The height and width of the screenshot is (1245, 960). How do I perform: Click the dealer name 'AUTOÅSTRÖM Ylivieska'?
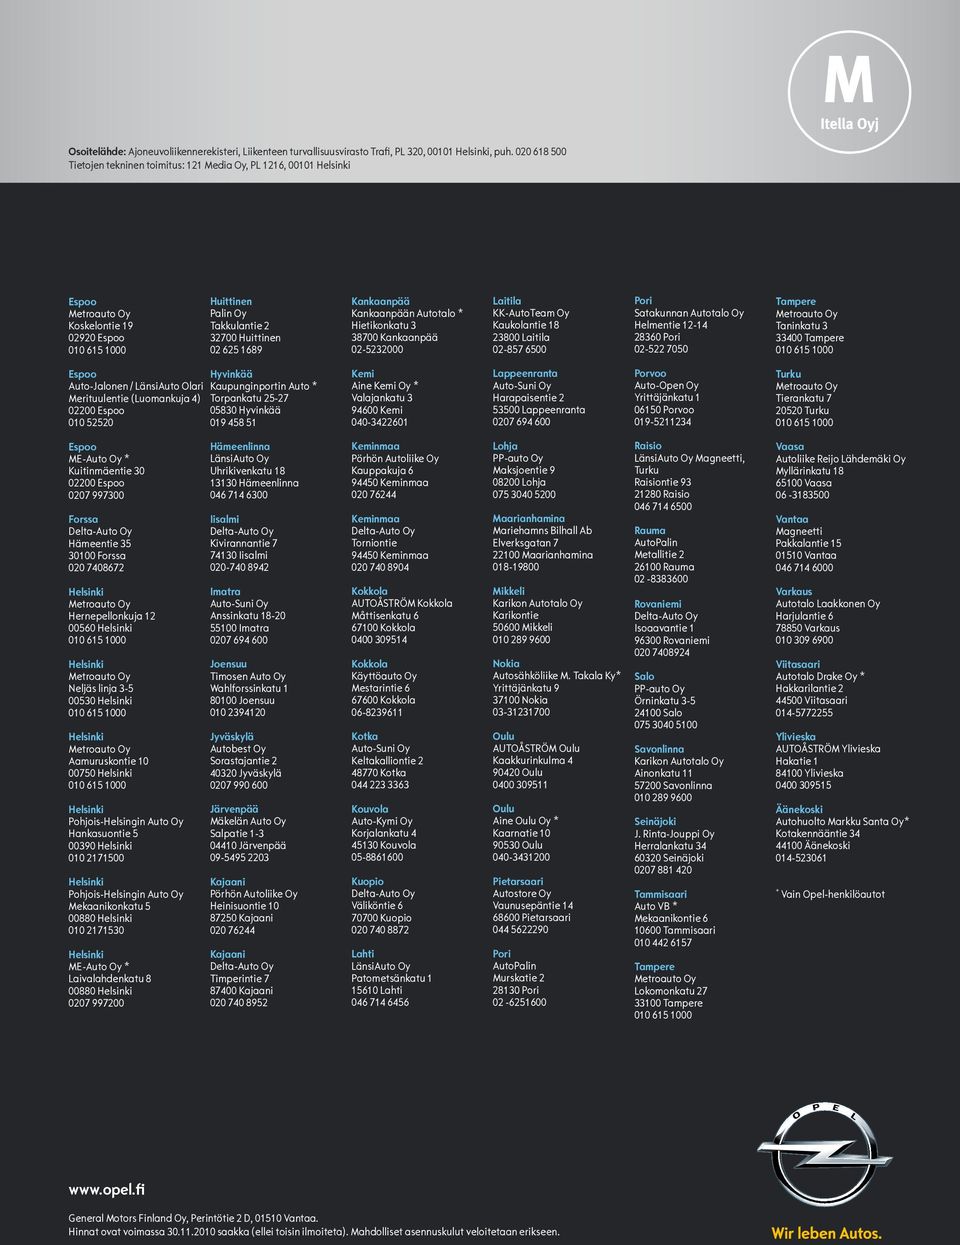click(828, 749)
